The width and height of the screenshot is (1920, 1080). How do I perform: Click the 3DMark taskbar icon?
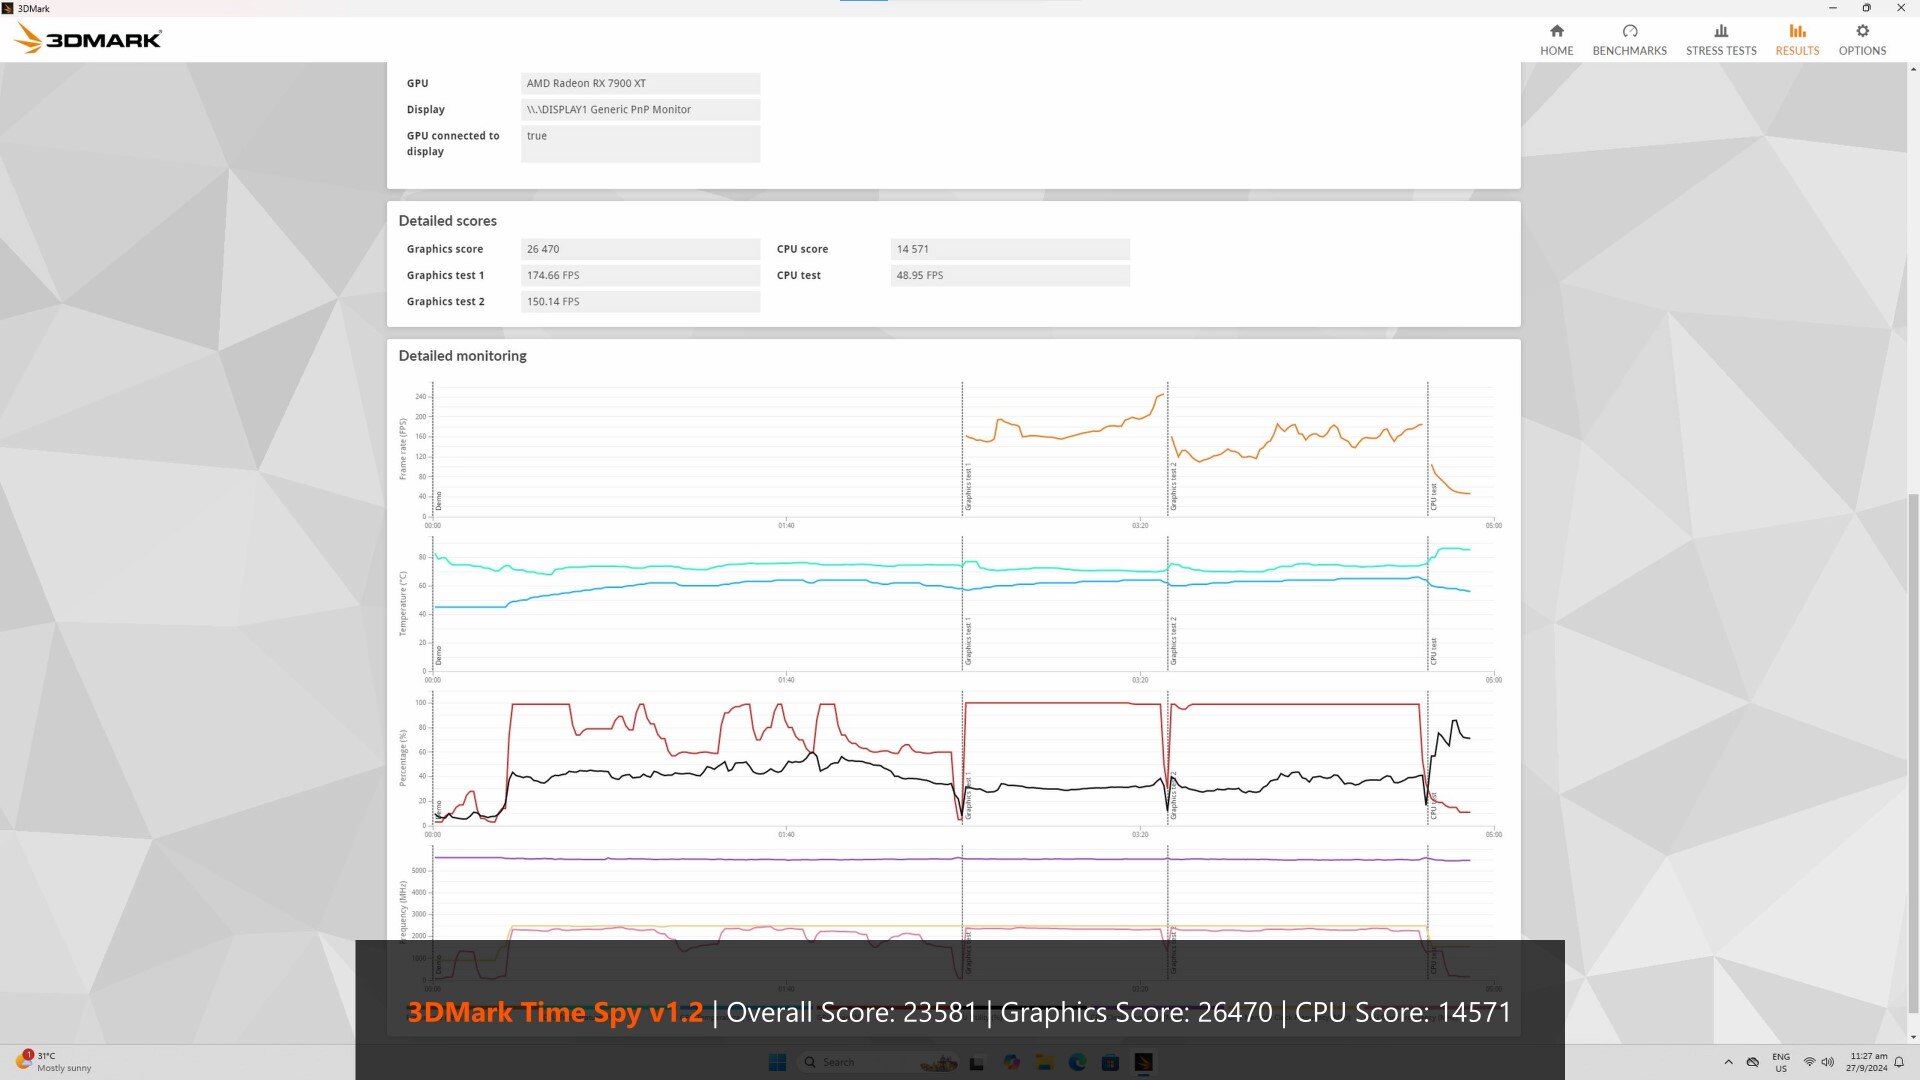pyautogui.click(x=1143, y=1062)
